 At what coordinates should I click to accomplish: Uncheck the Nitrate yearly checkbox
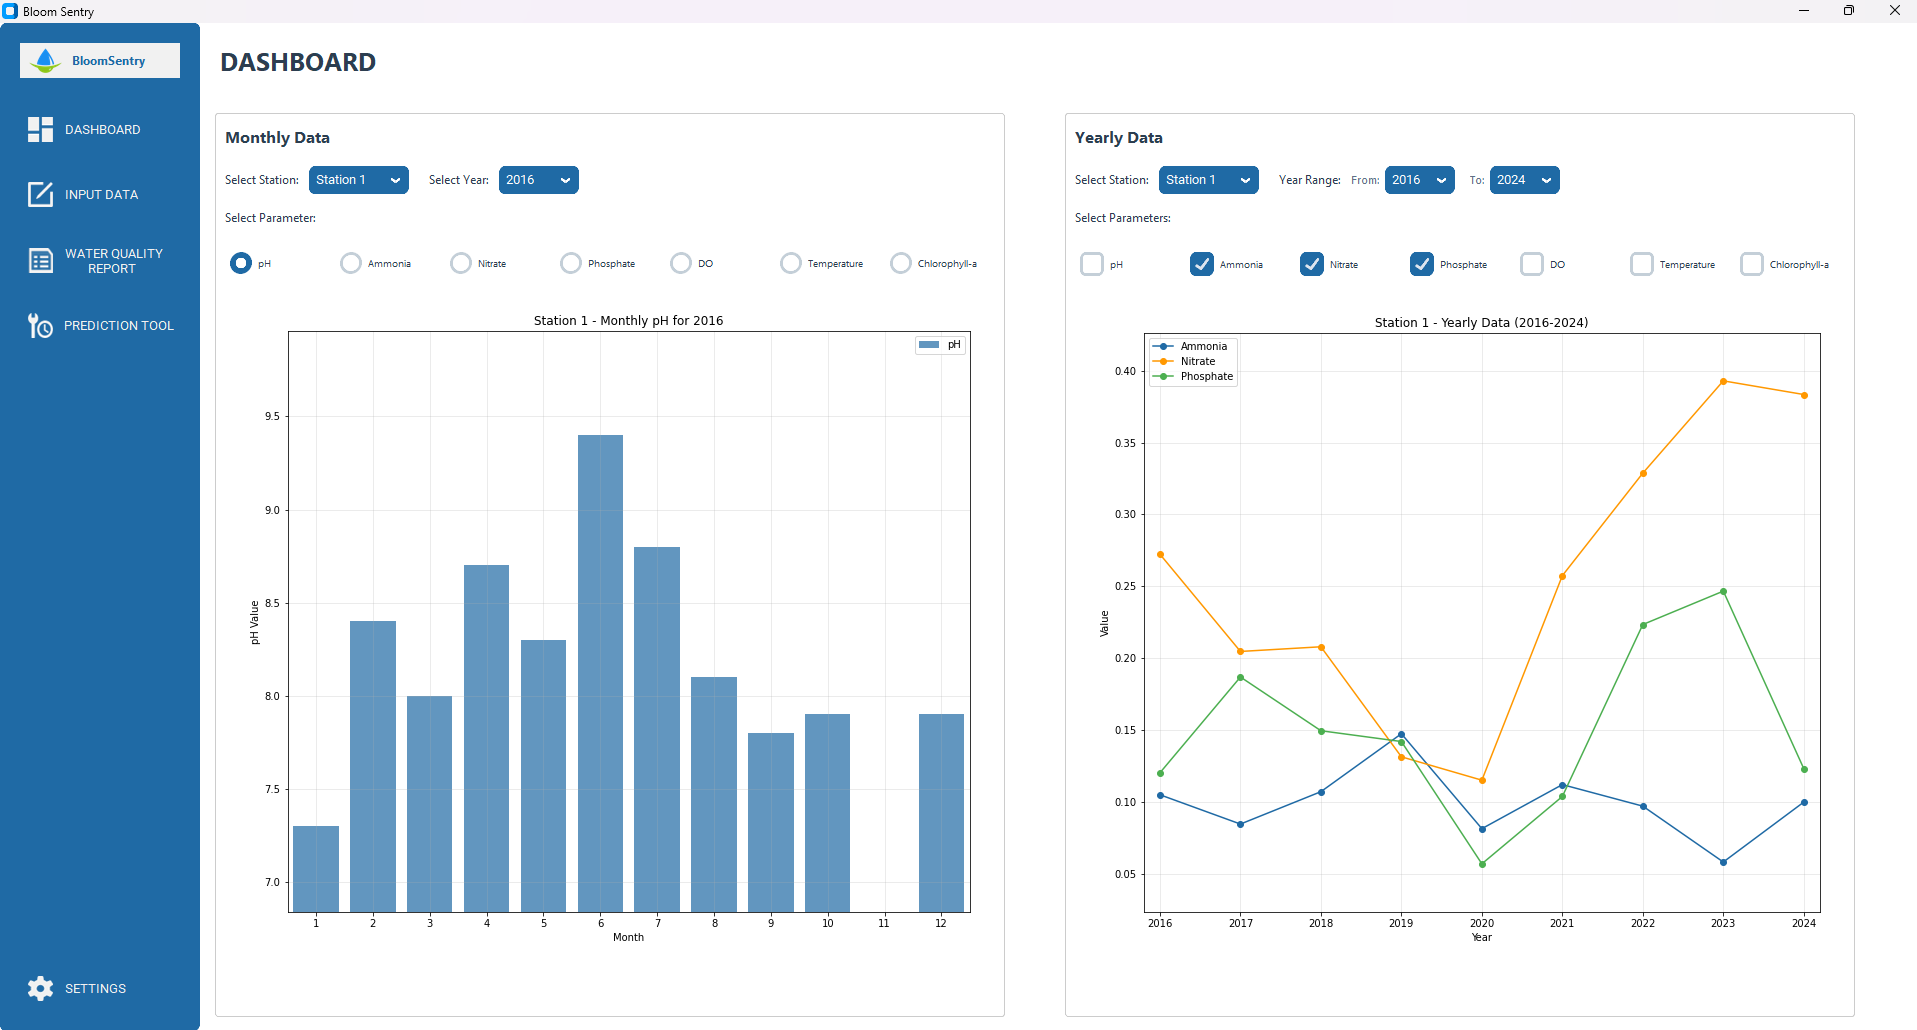pos(1312,264)
